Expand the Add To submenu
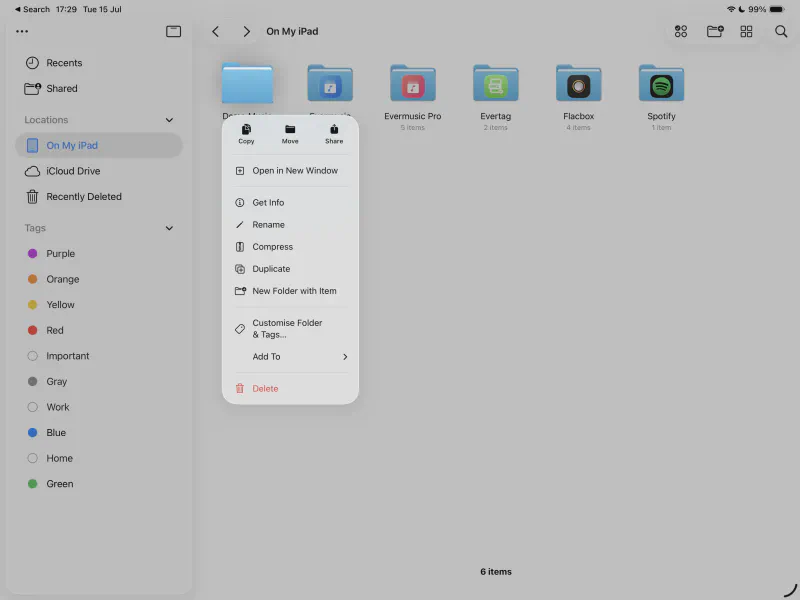Screen dimensions: 800x600 click(x=345, y=357)
